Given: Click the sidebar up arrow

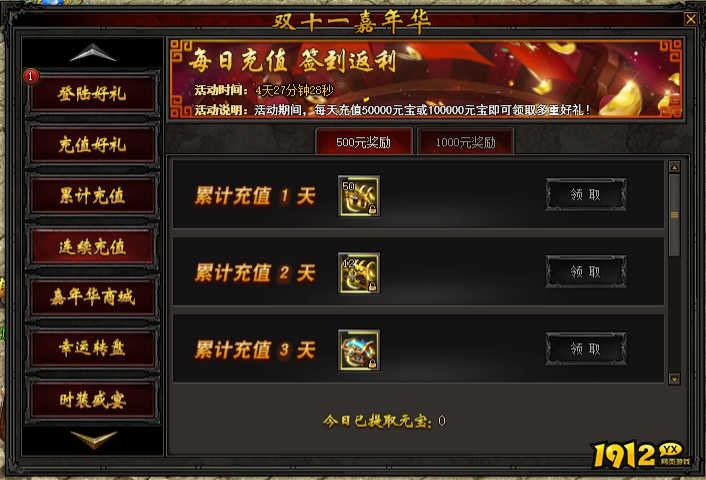Looking at the screenshot, I should click(93, 53).
